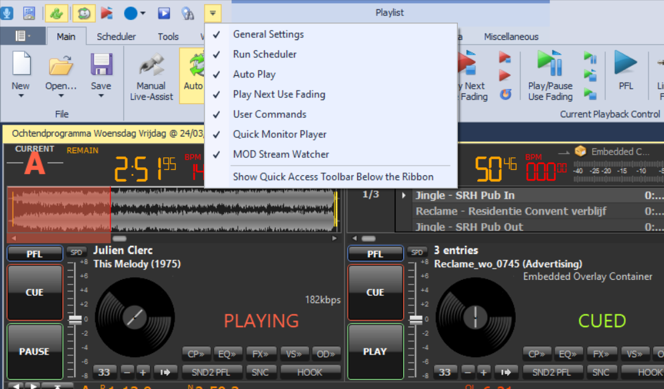
Task: Click the Save floppy disk icon
Action: 101,64
